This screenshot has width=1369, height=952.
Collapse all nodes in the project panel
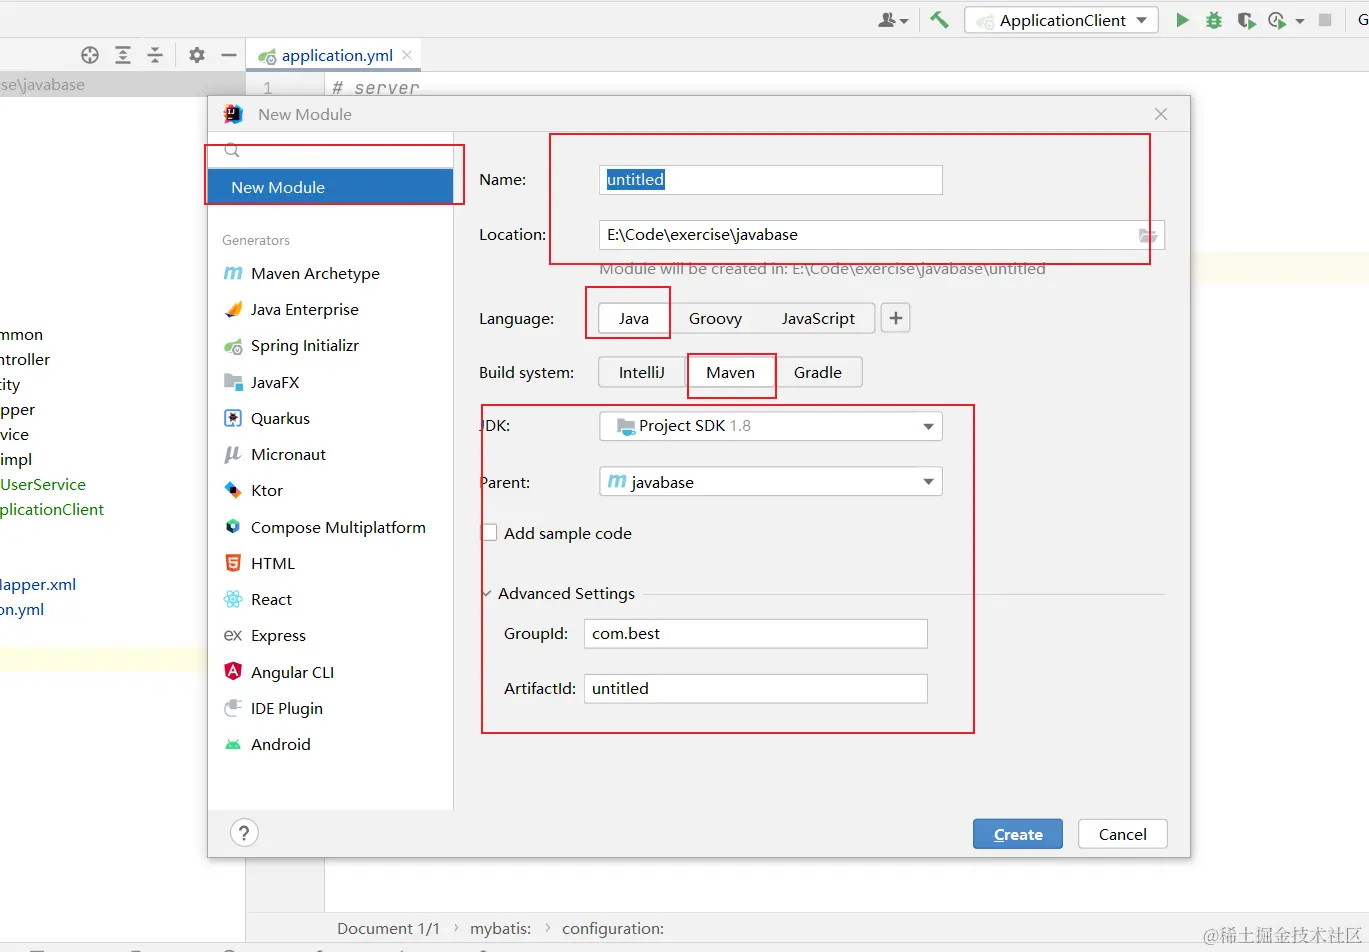(x=155, y=55)
